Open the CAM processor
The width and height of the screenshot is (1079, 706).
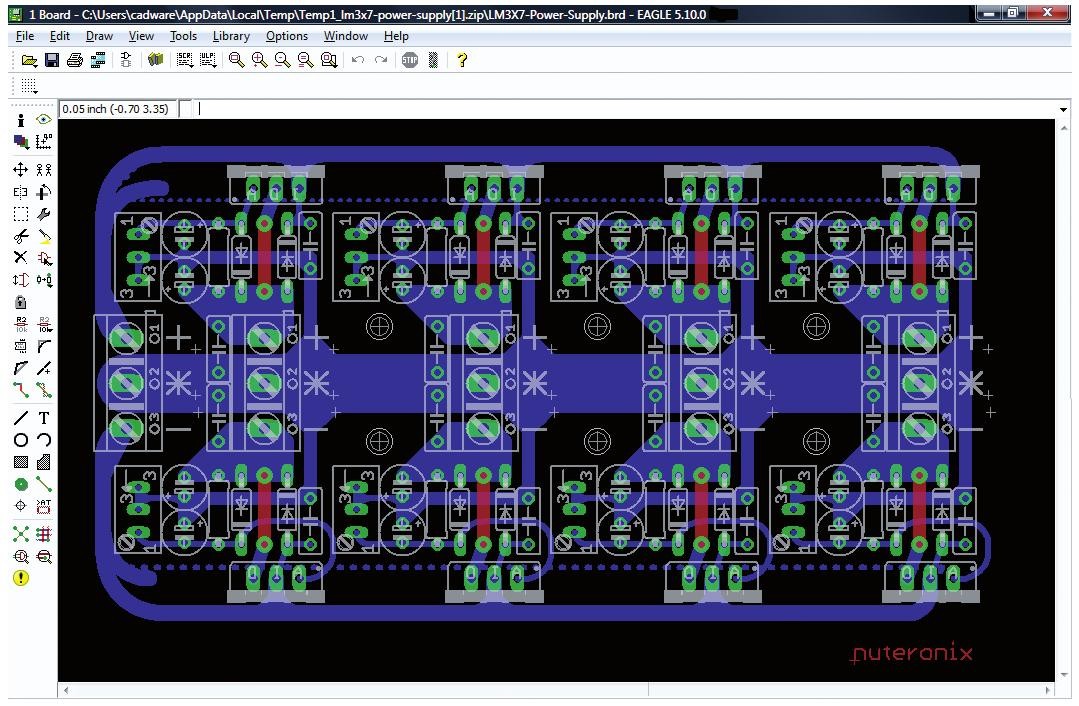[x=98, y=61]
